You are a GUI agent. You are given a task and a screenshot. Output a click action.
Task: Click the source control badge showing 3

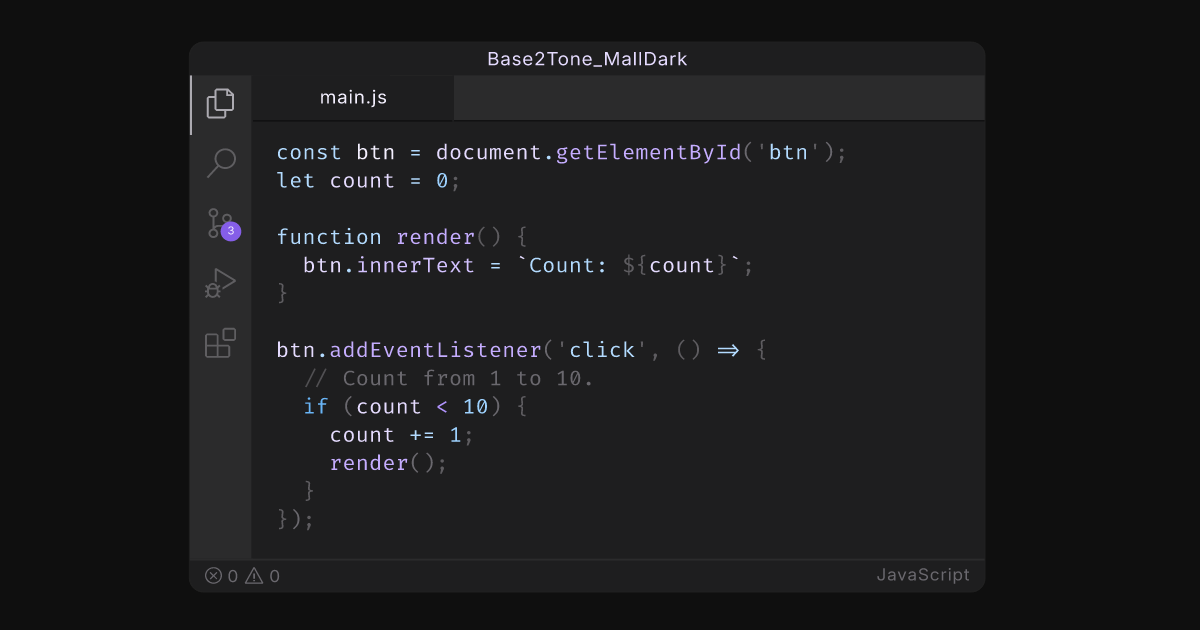tap(231, 231)
